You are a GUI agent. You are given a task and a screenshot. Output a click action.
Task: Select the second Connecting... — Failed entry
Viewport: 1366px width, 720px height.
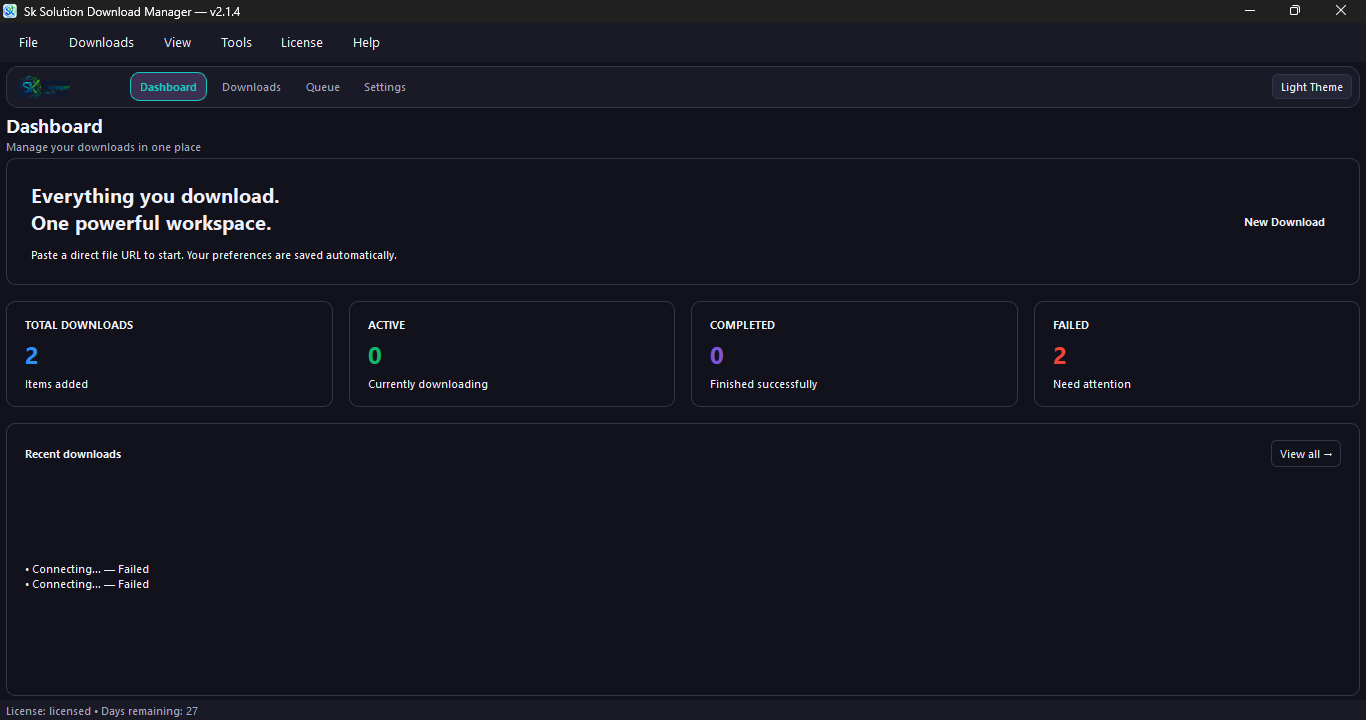click(x=87, y=584)
